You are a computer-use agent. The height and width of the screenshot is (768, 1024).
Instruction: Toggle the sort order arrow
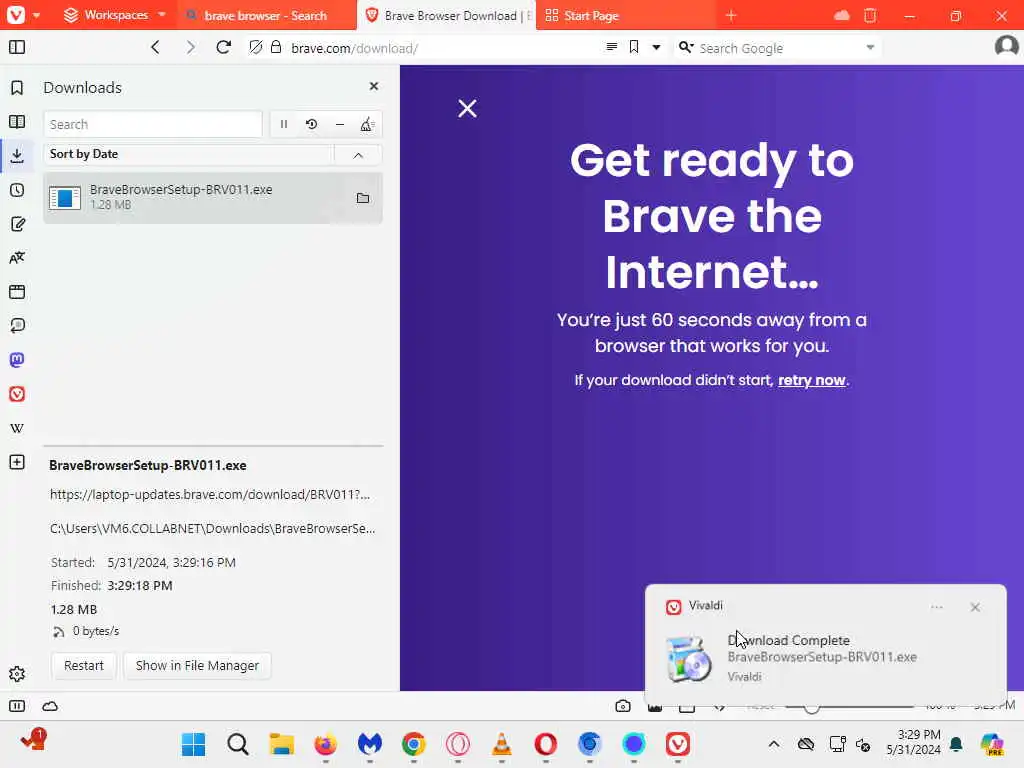pyautogui.click(x=358, y=155)
